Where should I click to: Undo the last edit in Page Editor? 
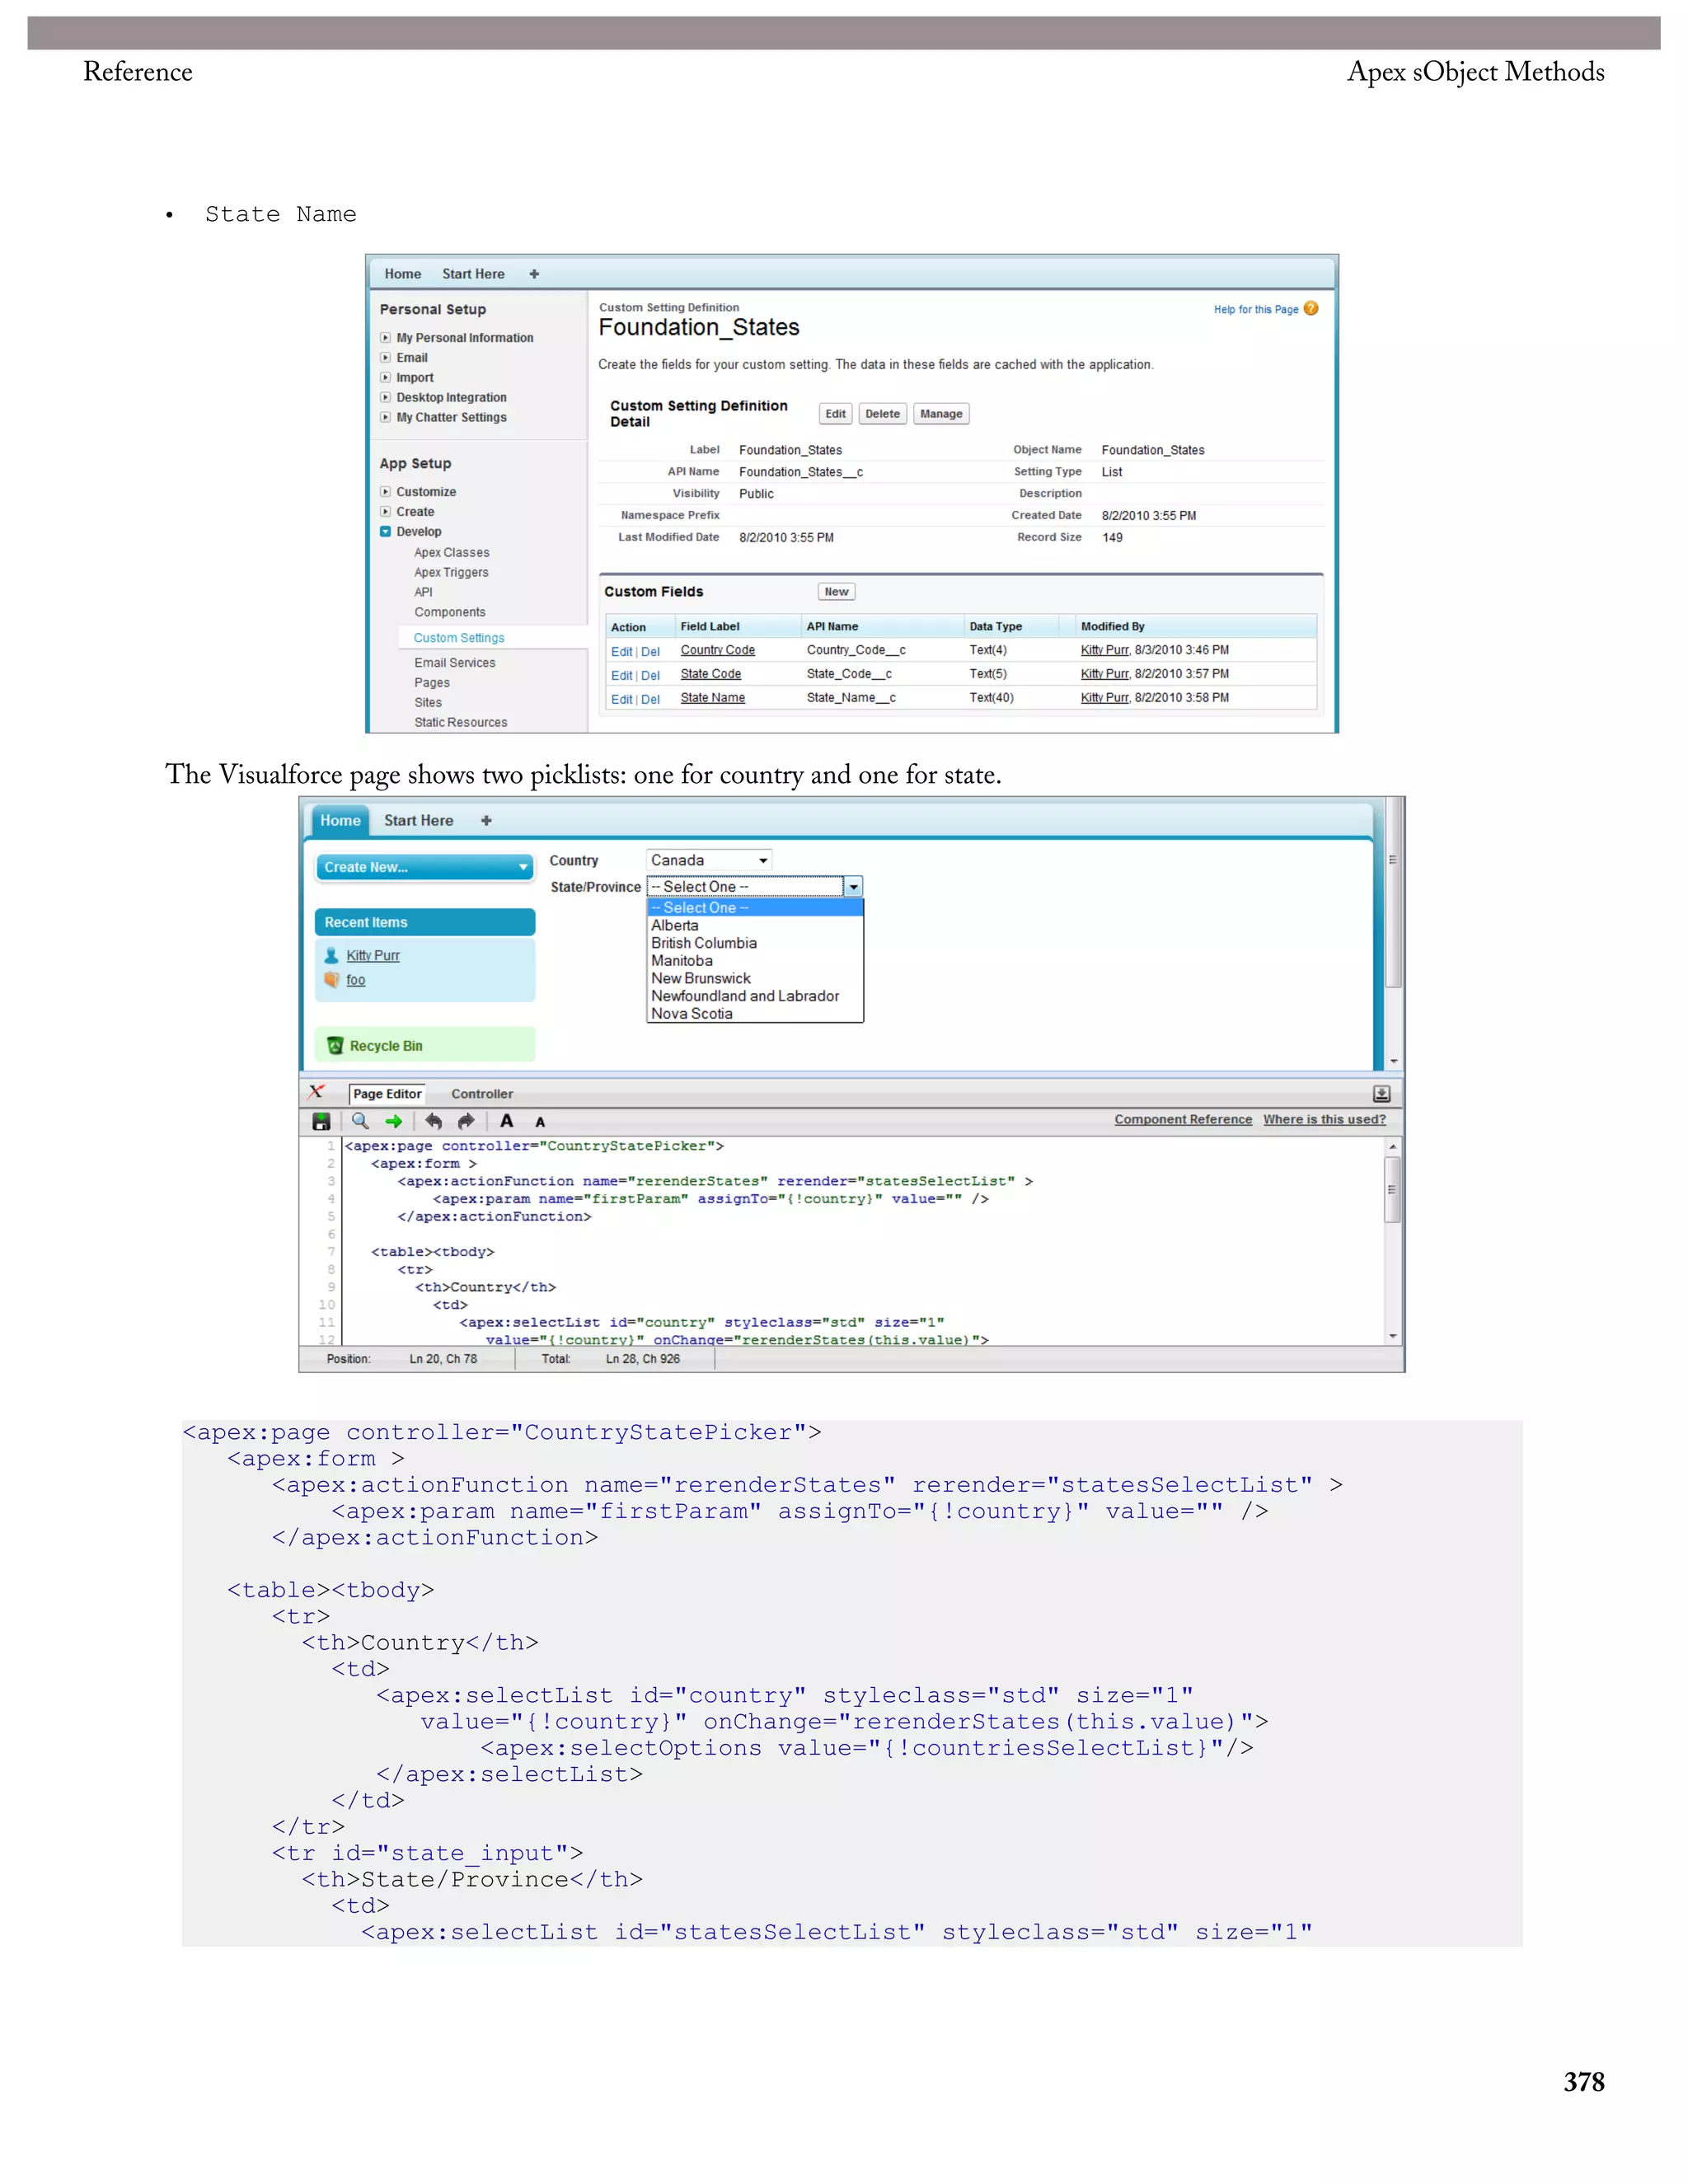[x=433, y=1121]
